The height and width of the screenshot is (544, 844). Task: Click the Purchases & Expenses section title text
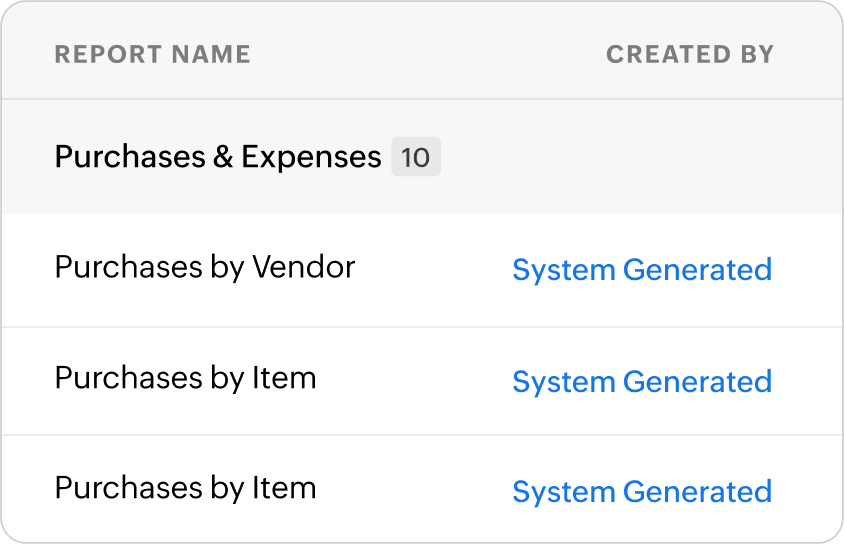[217, 157]
